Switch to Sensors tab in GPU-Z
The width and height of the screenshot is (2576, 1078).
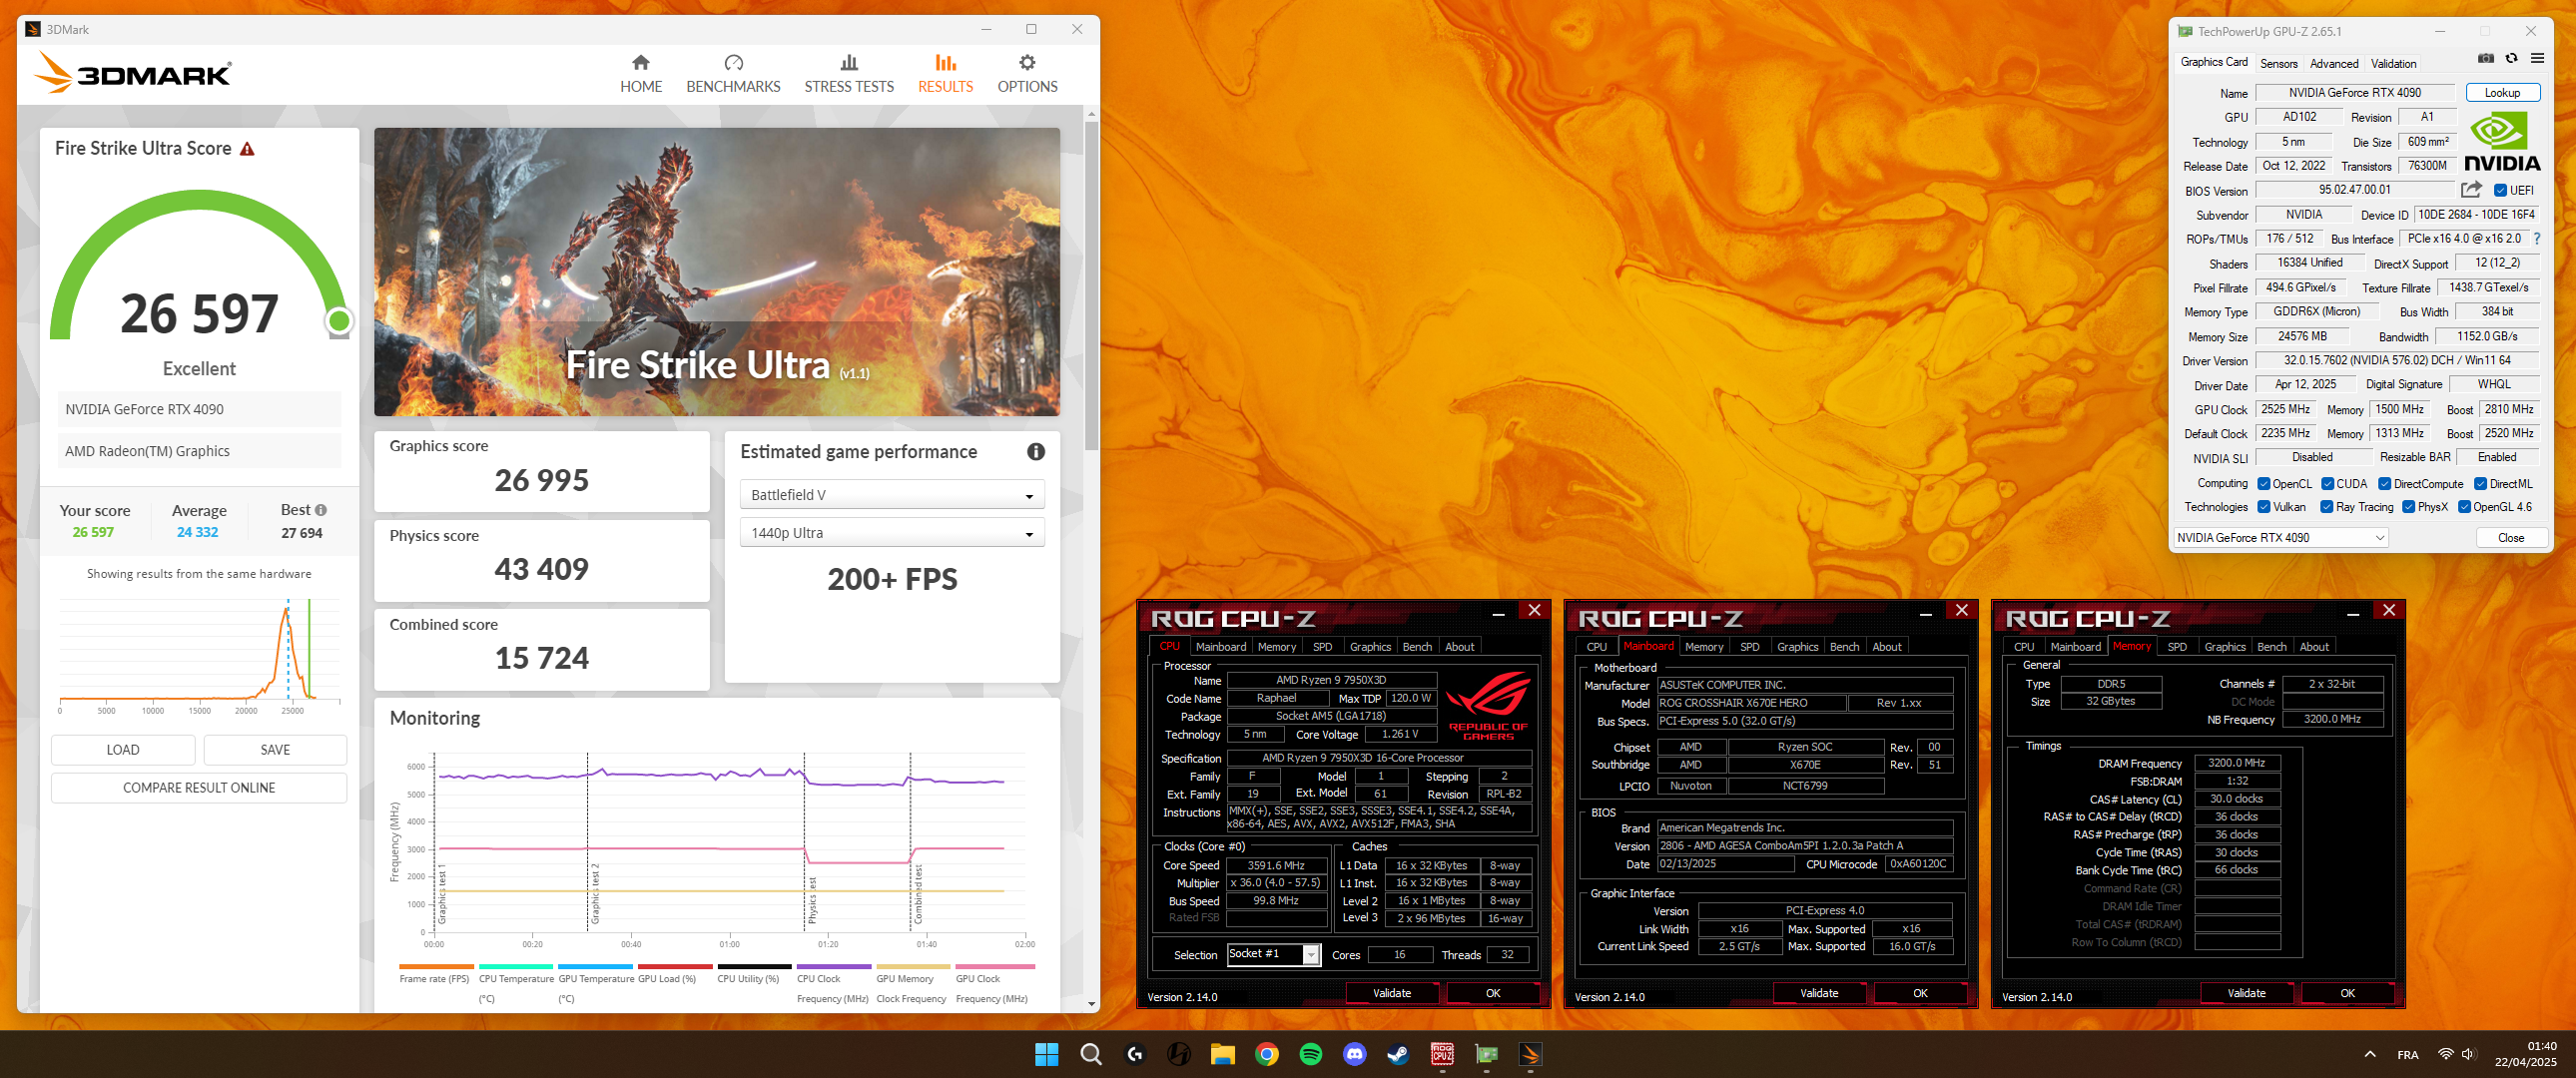coord(2278,63)
